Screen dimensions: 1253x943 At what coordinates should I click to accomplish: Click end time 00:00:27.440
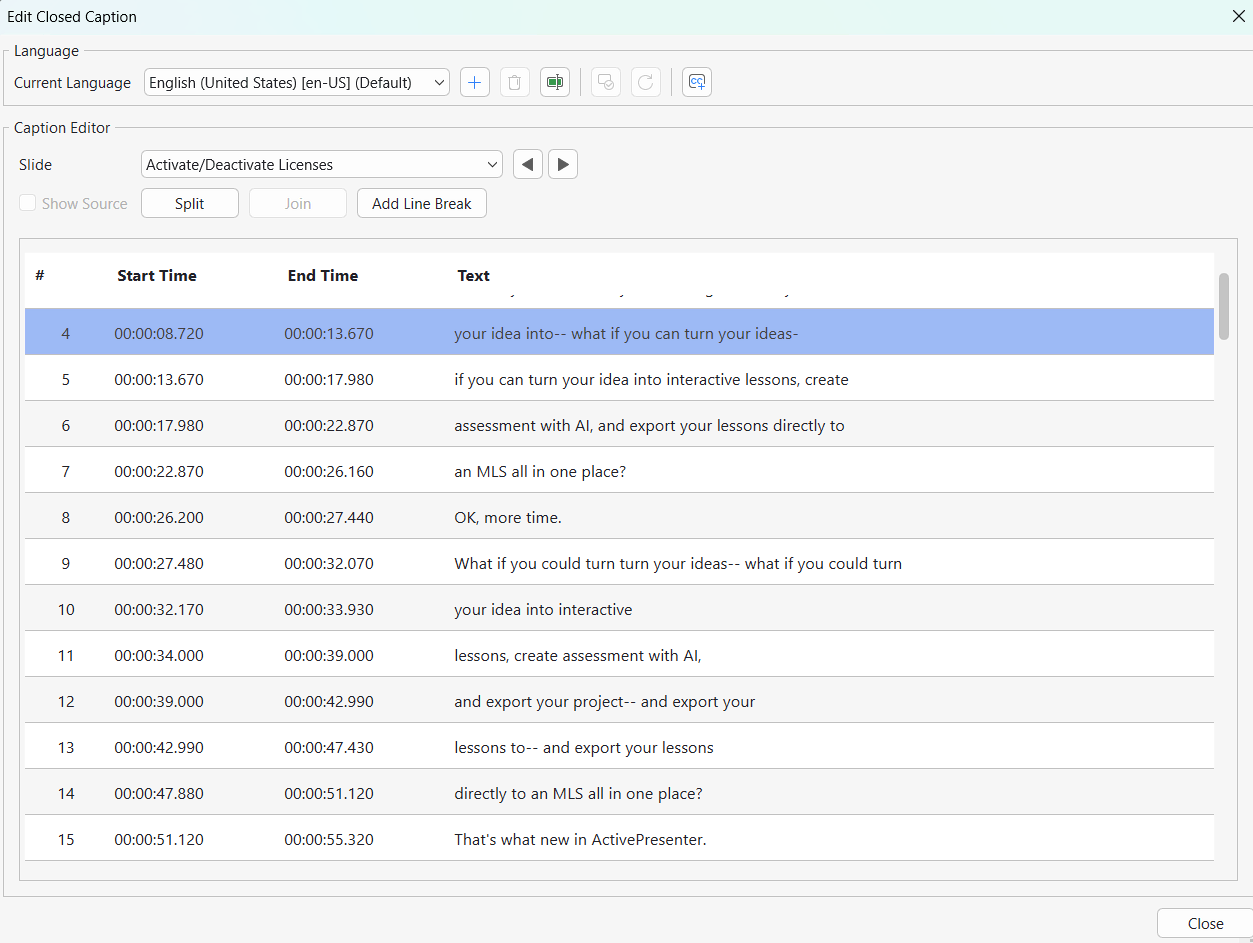[x=329, y=518]
